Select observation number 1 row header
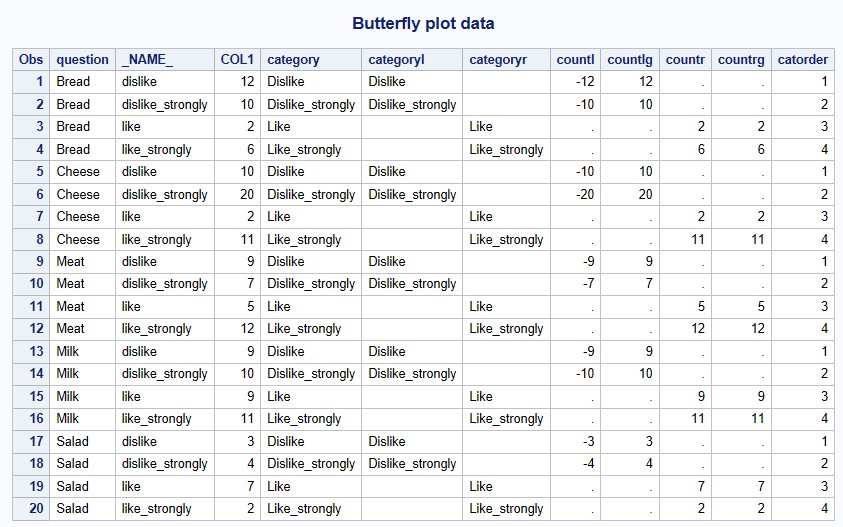 coord(31,82)
